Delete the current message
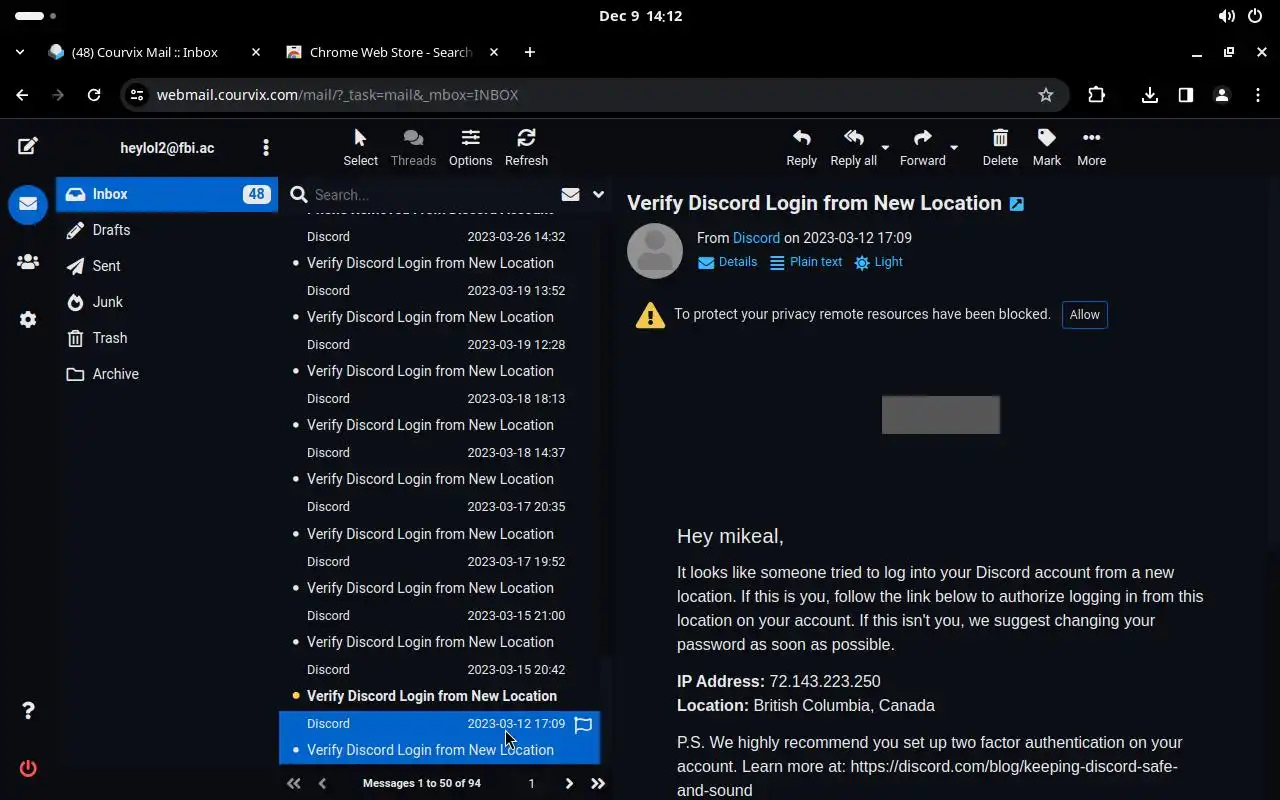This screenshot has width=1280, height=800. 1000,147
